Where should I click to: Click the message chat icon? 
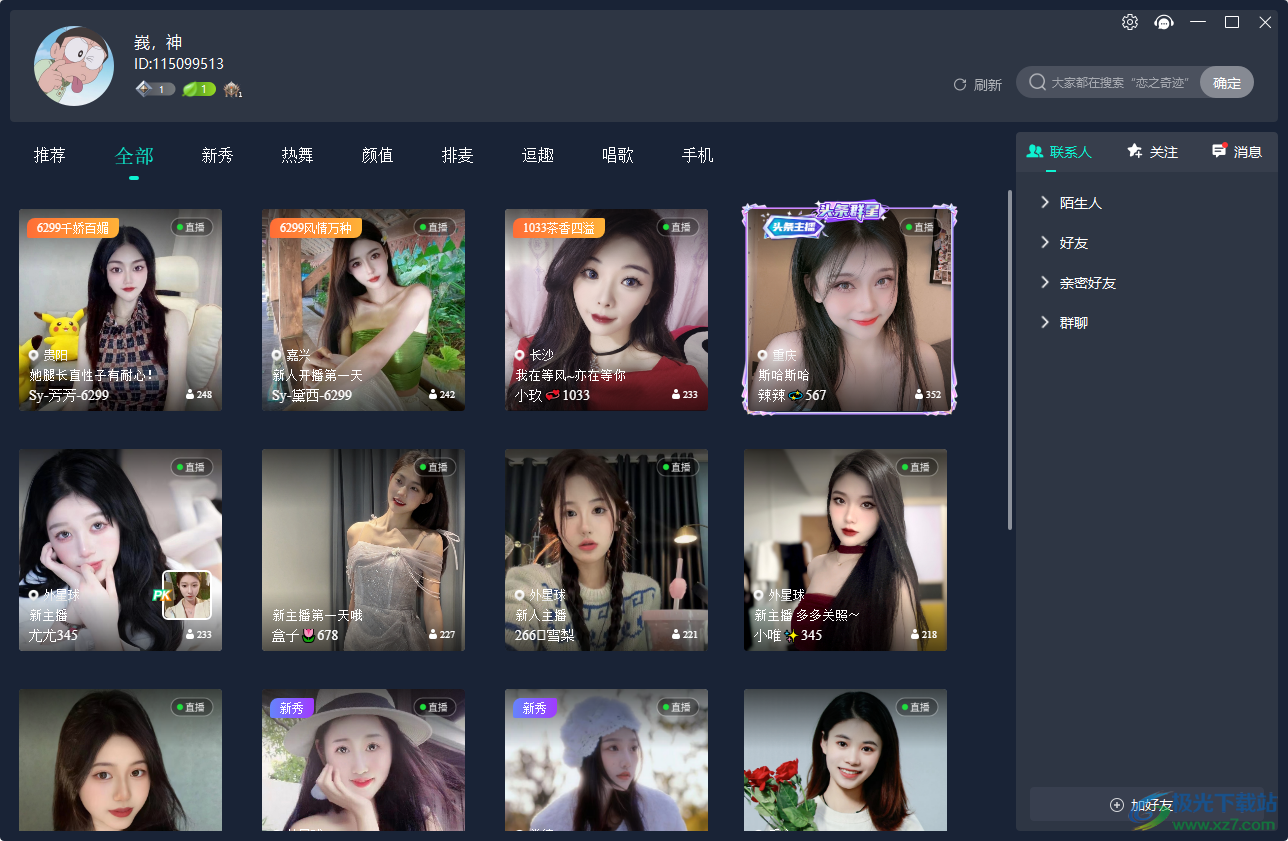point(1219,151)
